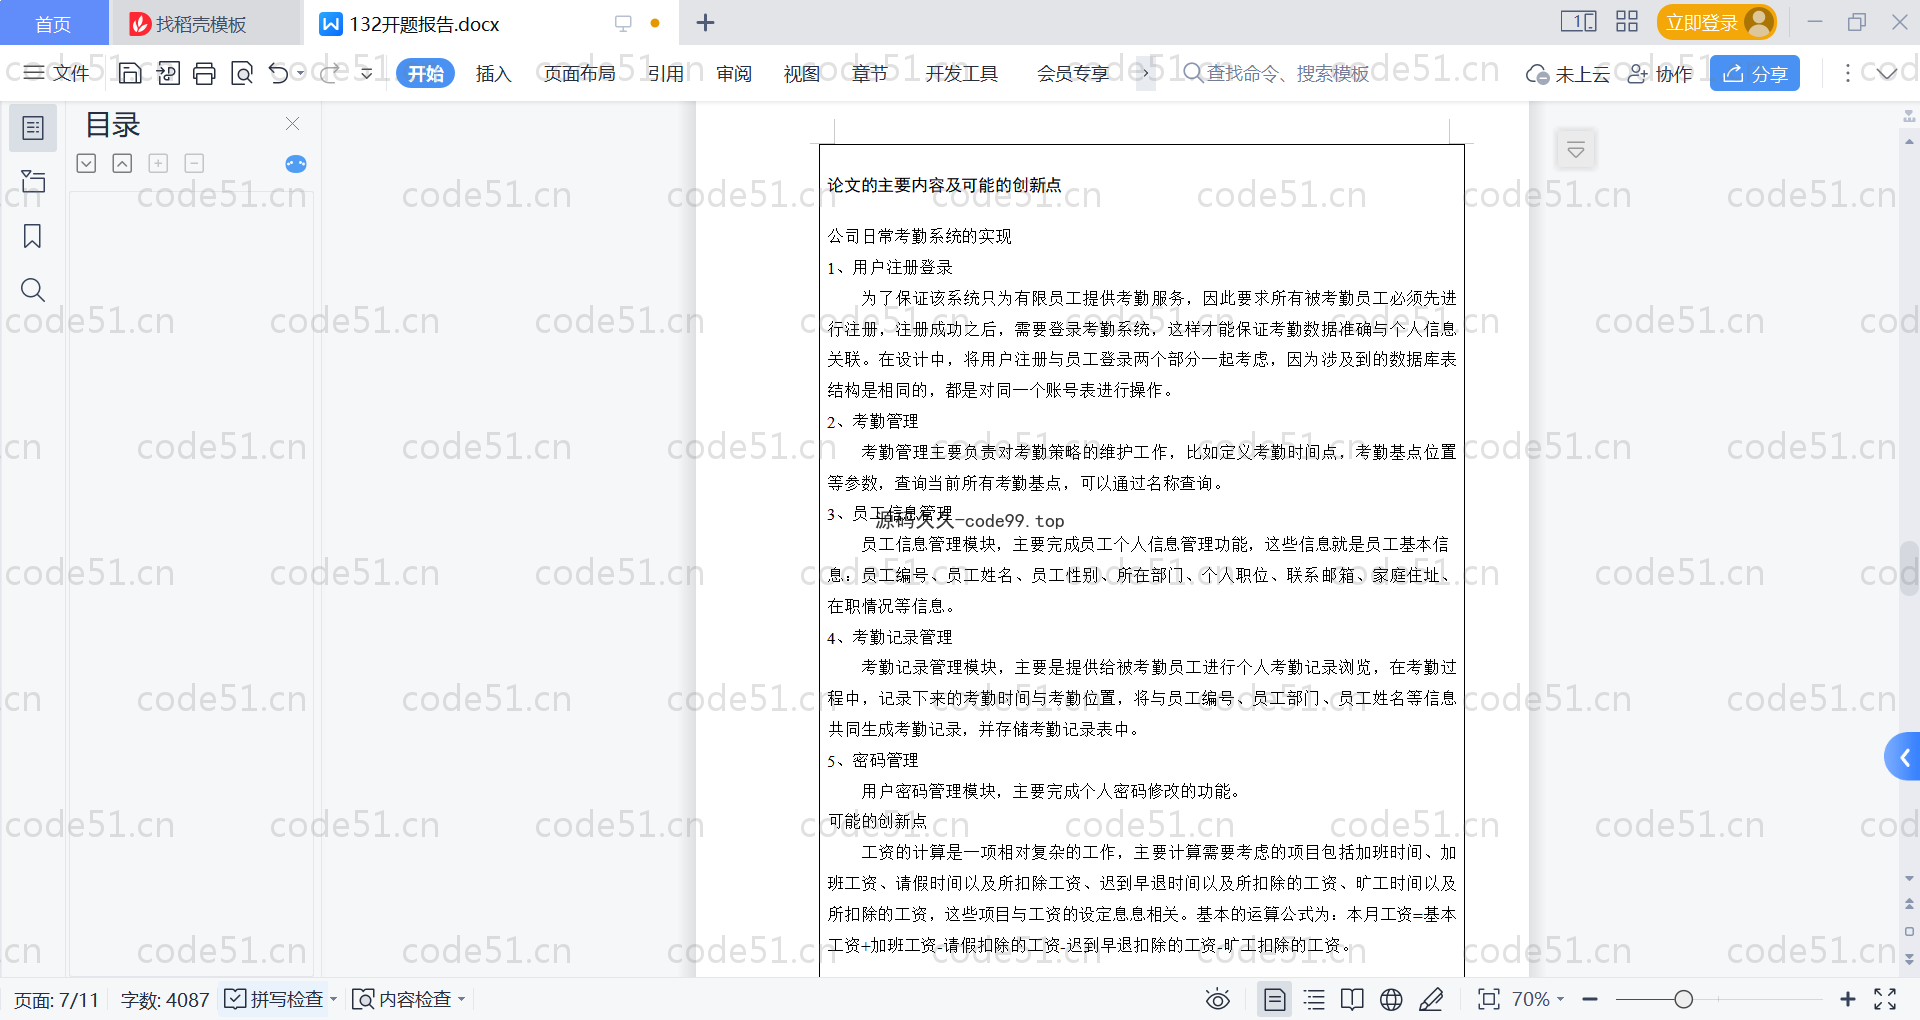Click the screen-display icon on the document tab

(x=623, y=23)
